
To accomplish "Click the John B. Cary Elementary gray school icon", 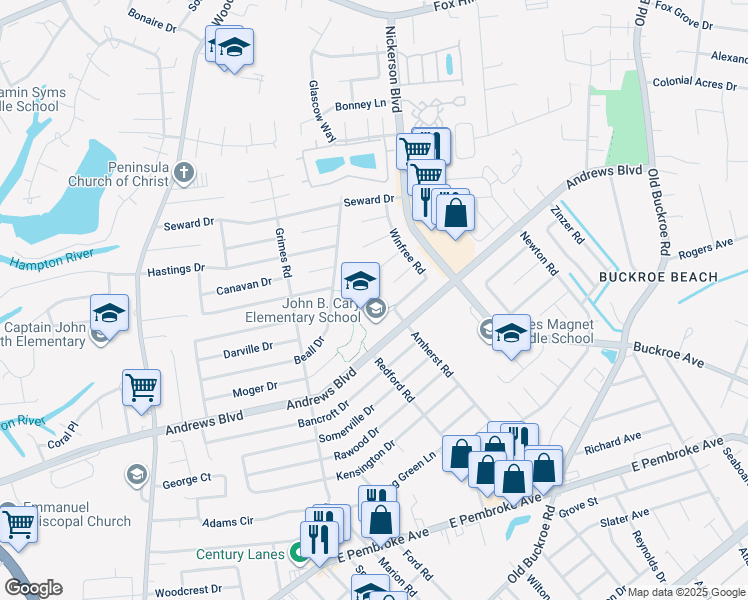I will (375, 308).
